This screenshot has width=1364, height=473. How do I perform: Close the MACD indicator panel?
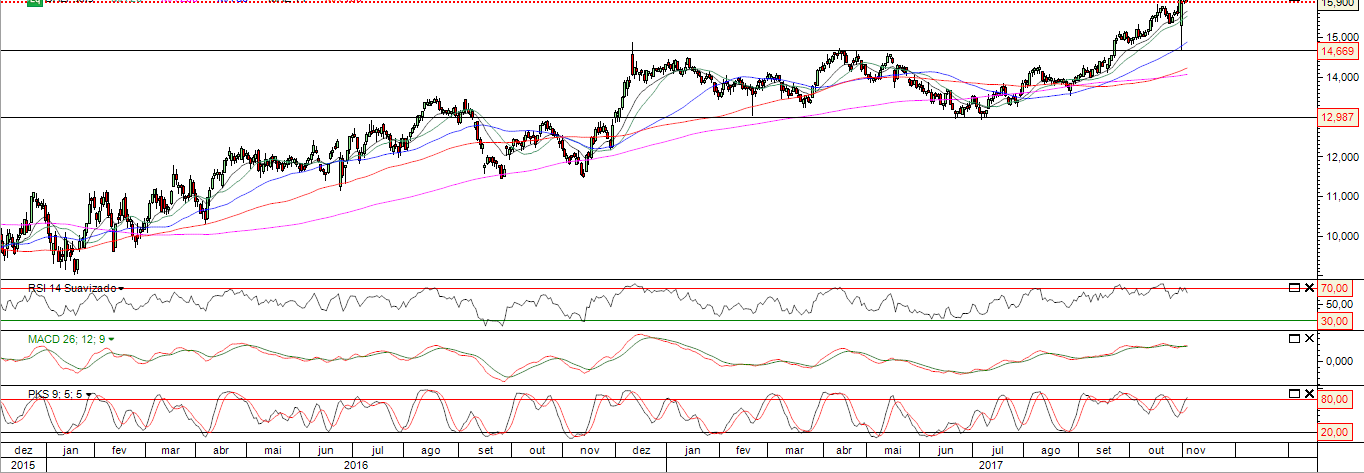(1309, 339)
